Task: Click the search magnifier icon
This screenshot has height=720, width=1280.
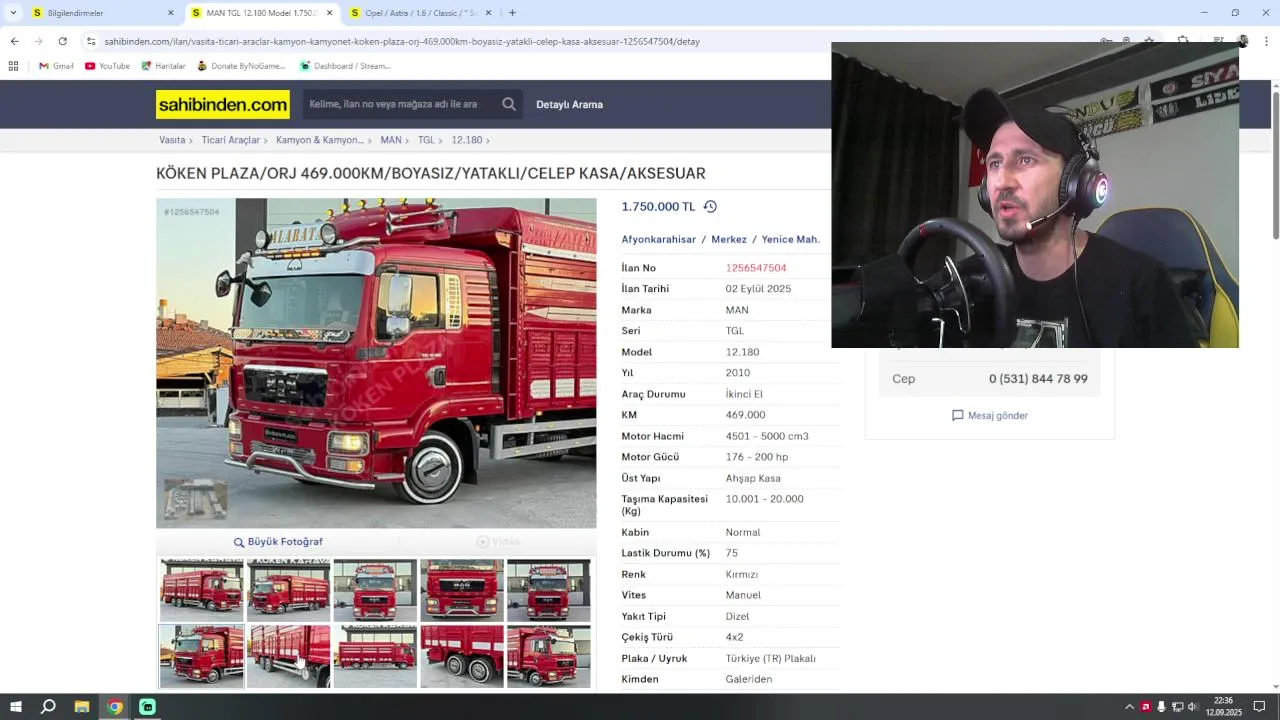Action: tap(509, 104)
